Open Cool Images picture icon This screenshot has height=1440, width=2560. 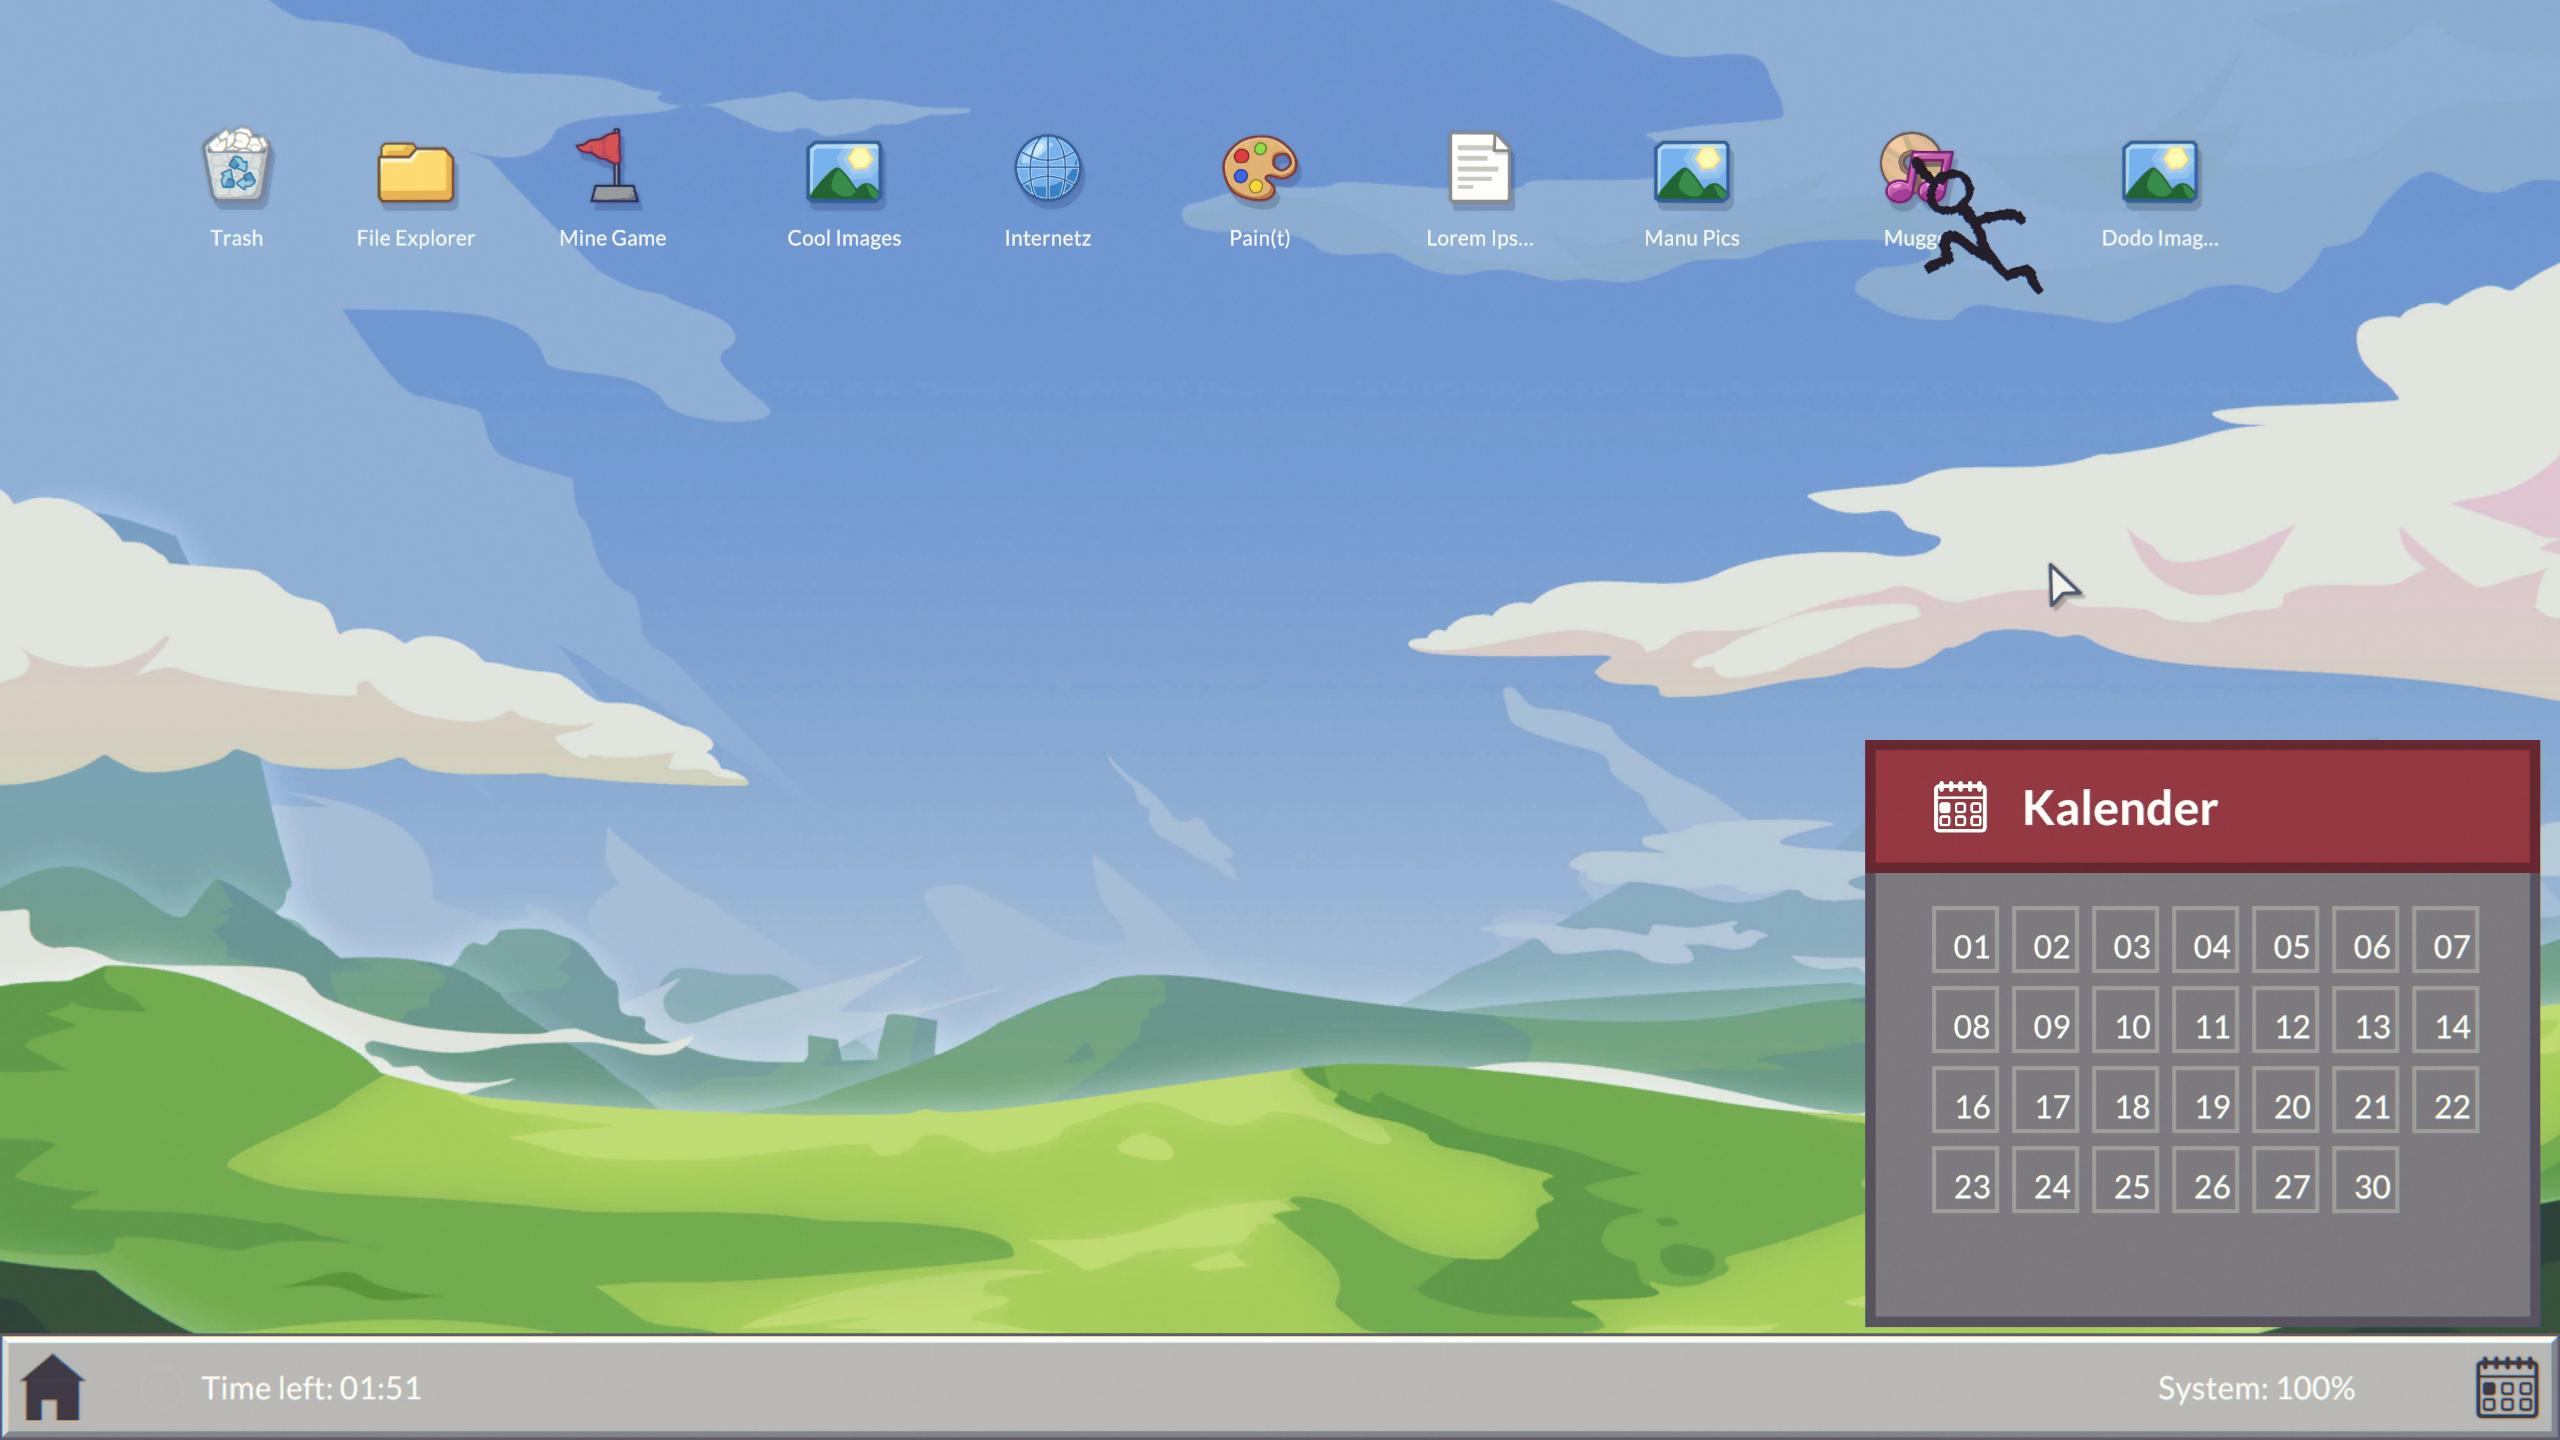click(x=843, y=172)
